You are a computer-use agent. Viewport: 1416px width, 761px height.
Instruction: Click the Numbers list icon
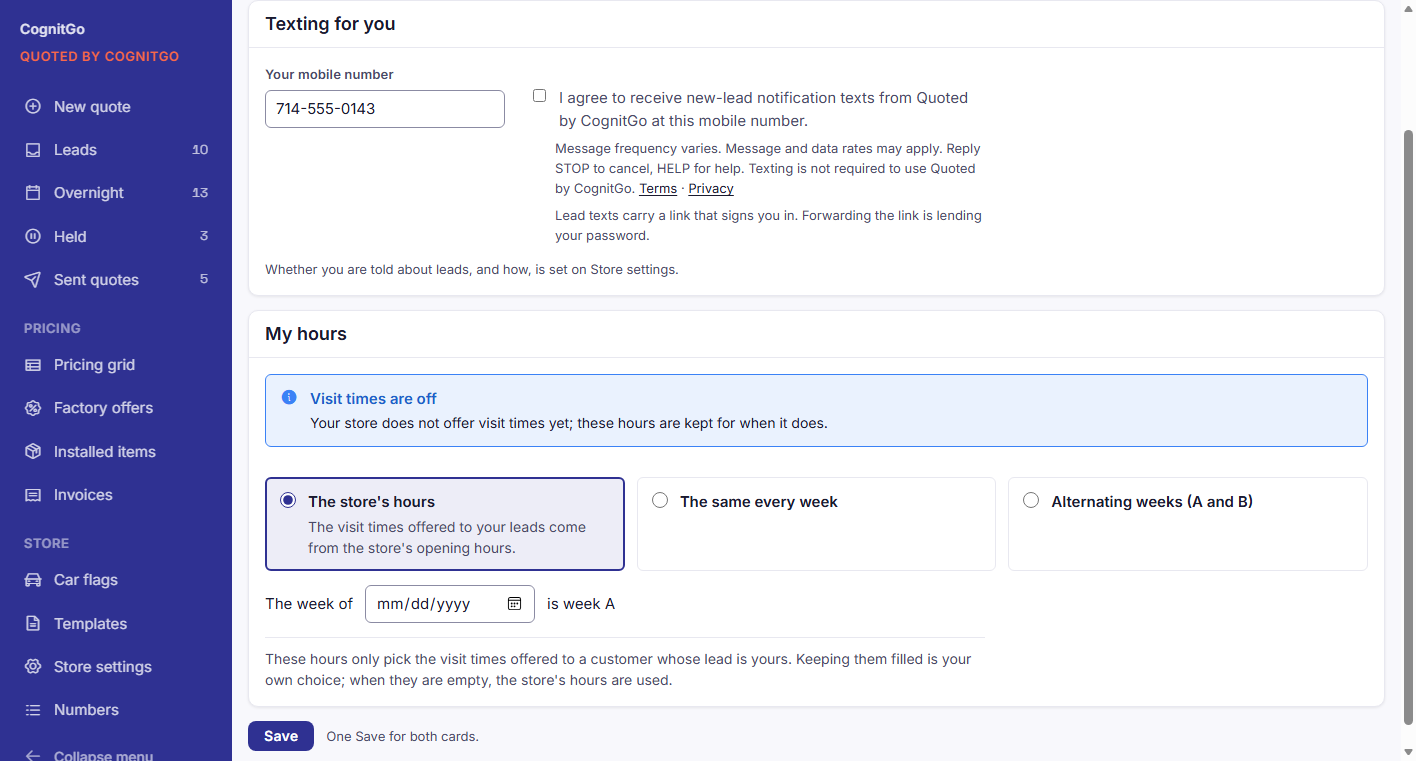[x=33, y=710]
